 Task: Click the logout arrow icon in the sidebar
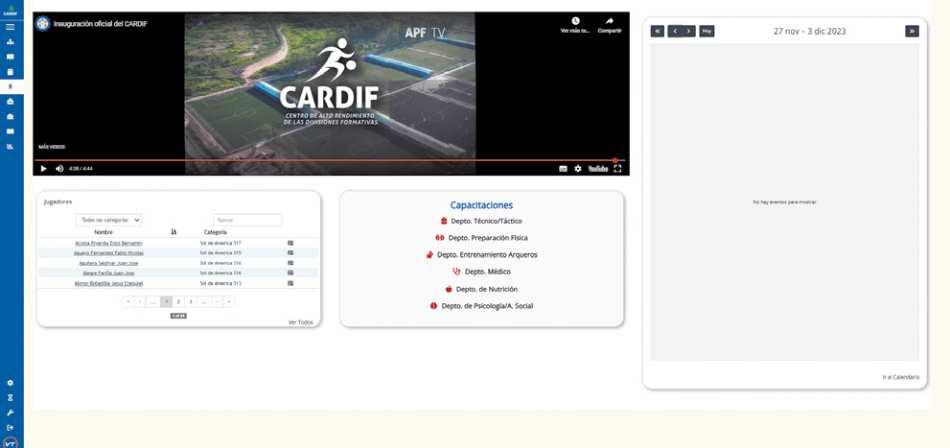10,427
